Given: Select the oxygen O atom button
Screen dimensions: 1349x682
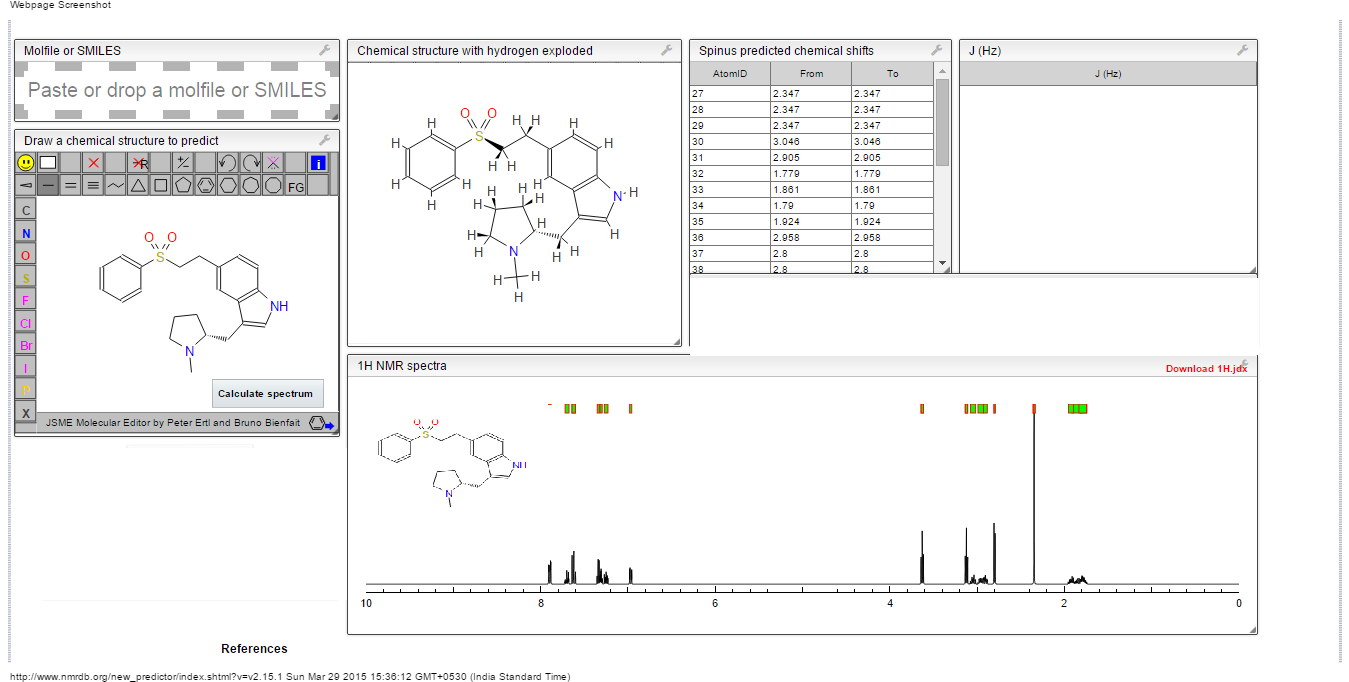Looking at the screenshot, I should (x=26, y=255).
